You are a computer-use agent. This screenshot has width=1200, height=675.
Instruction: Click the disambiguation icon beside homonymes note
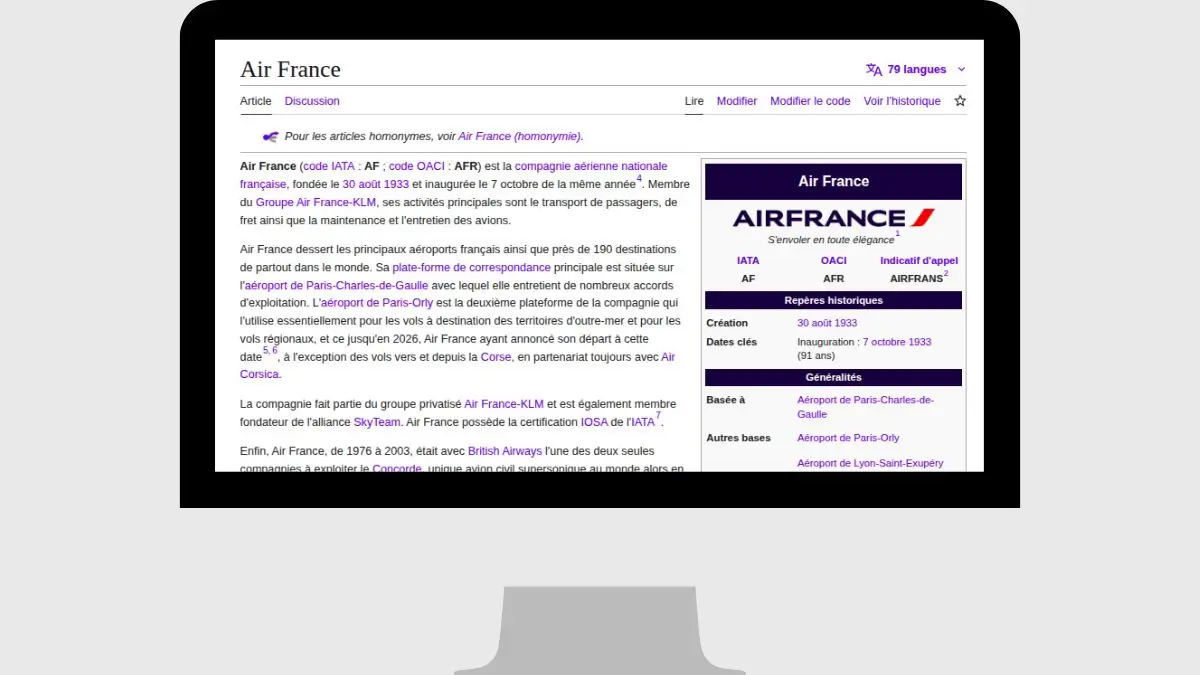click(270, 136)
